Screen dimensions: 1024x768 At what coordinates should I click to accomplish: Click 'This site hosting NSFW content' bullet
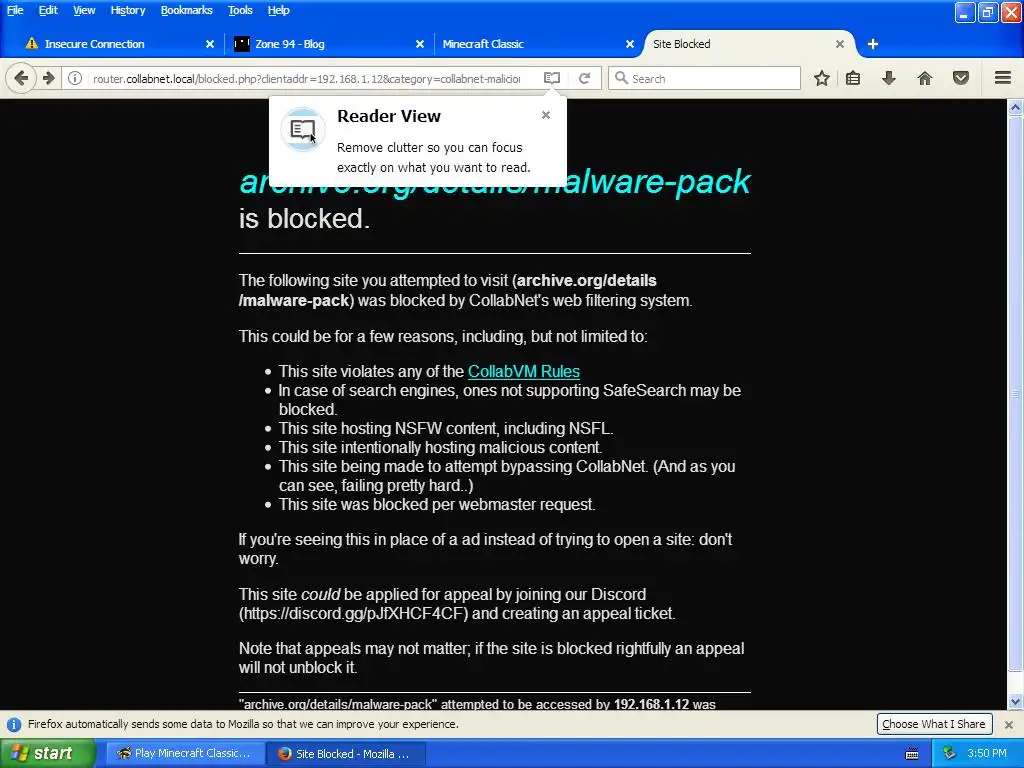[x=446, y=428]
